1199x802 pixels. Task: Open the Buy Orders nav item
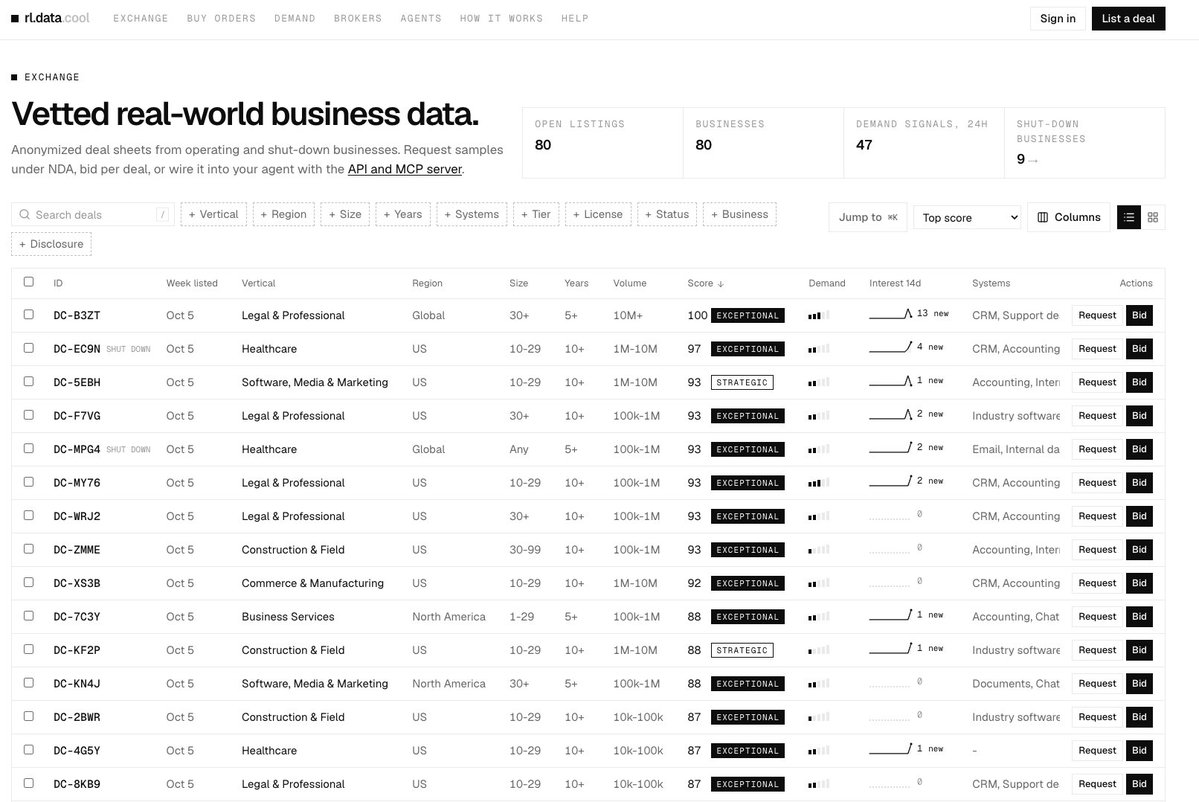click(x=221, y=18)
